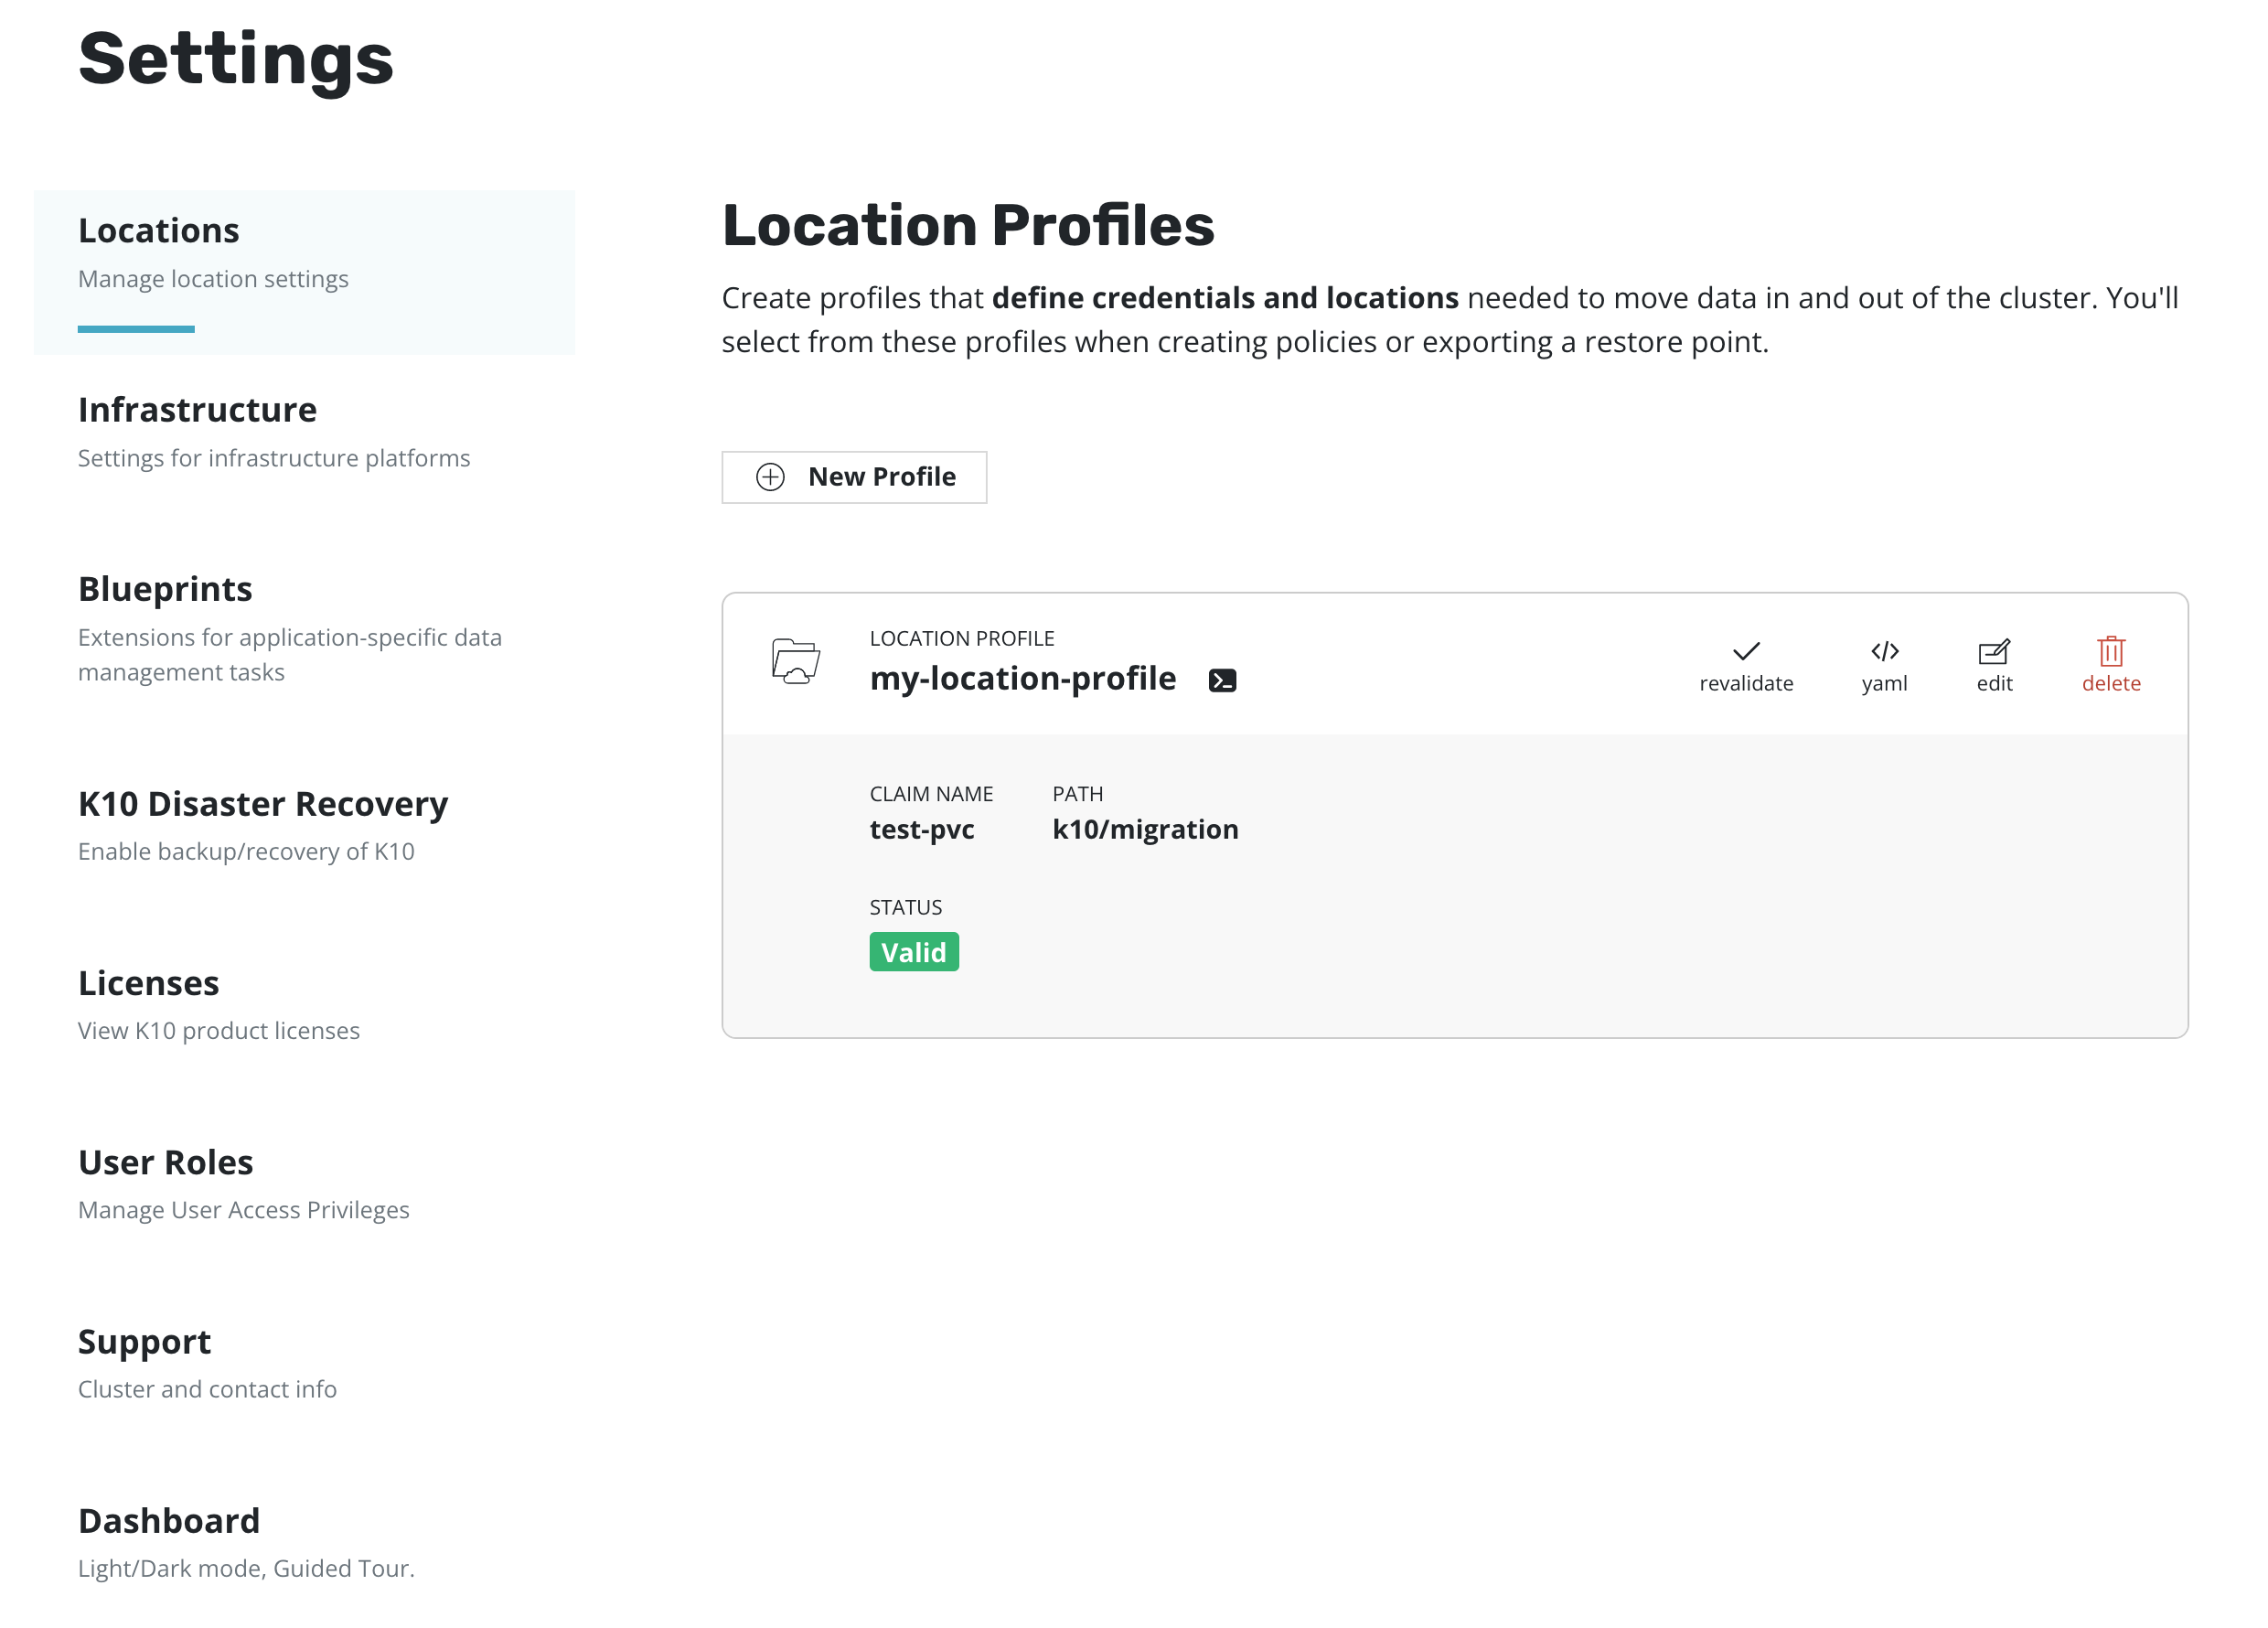Click the revalidate checkmark icon
This screenshot has height=1628, width=2268.
pyautogui.click(x=1745, y=652)
